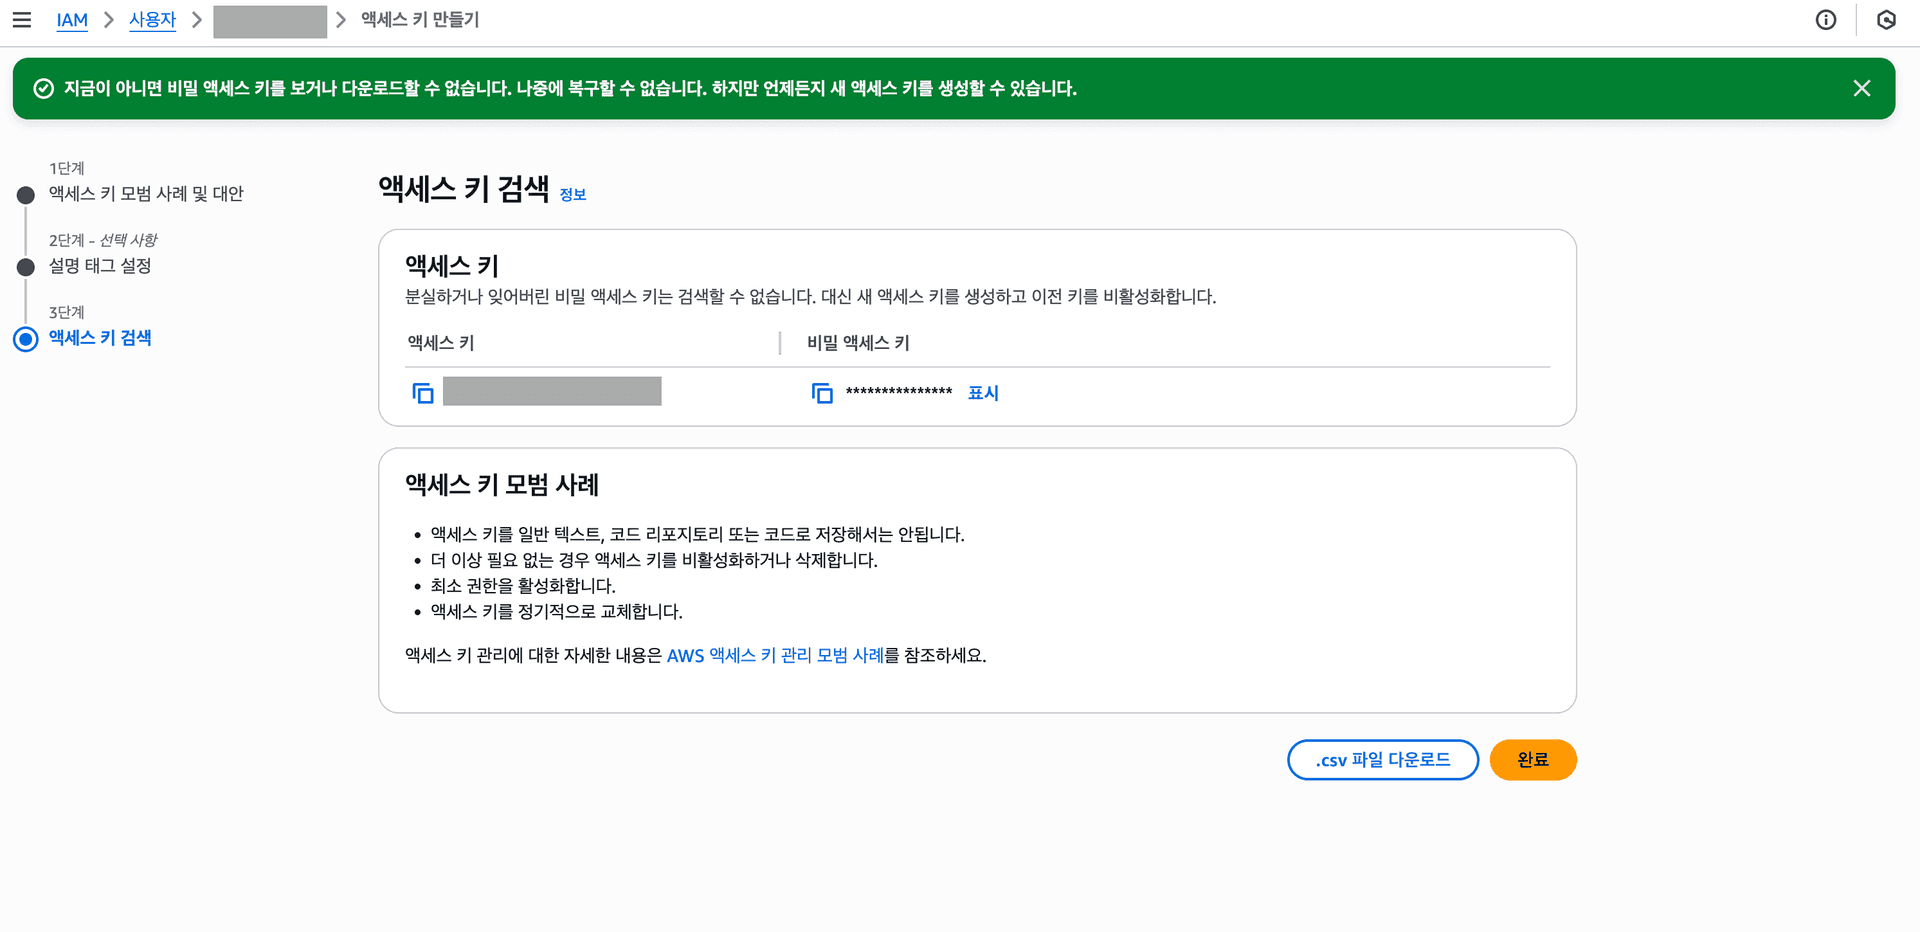The image size is (1920, 932).
Task: Open the 정보 link next to page title
Action: click(573, 194)
